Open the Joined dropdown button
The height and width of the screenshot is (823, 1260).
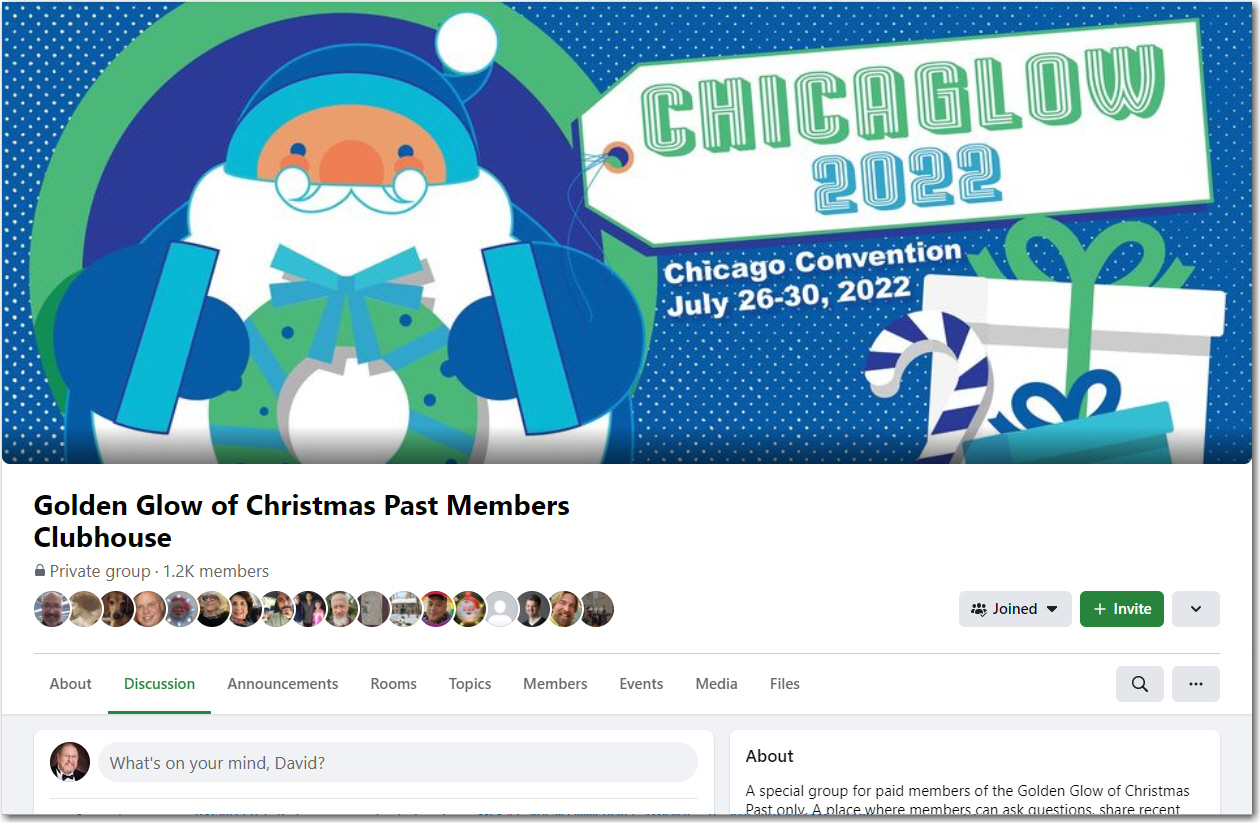click(x=1015, y=609)
